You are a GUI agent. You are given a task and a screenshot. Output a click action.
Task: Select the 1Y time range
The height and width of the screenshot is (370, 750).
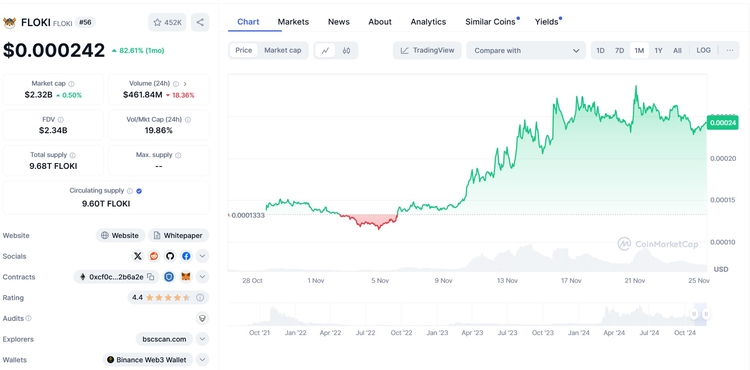(x=658, y=50)
